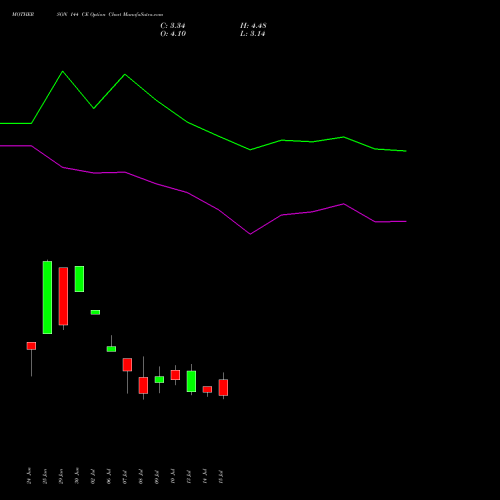Click the 'H: 4.48' high value

tap(253, 26)
